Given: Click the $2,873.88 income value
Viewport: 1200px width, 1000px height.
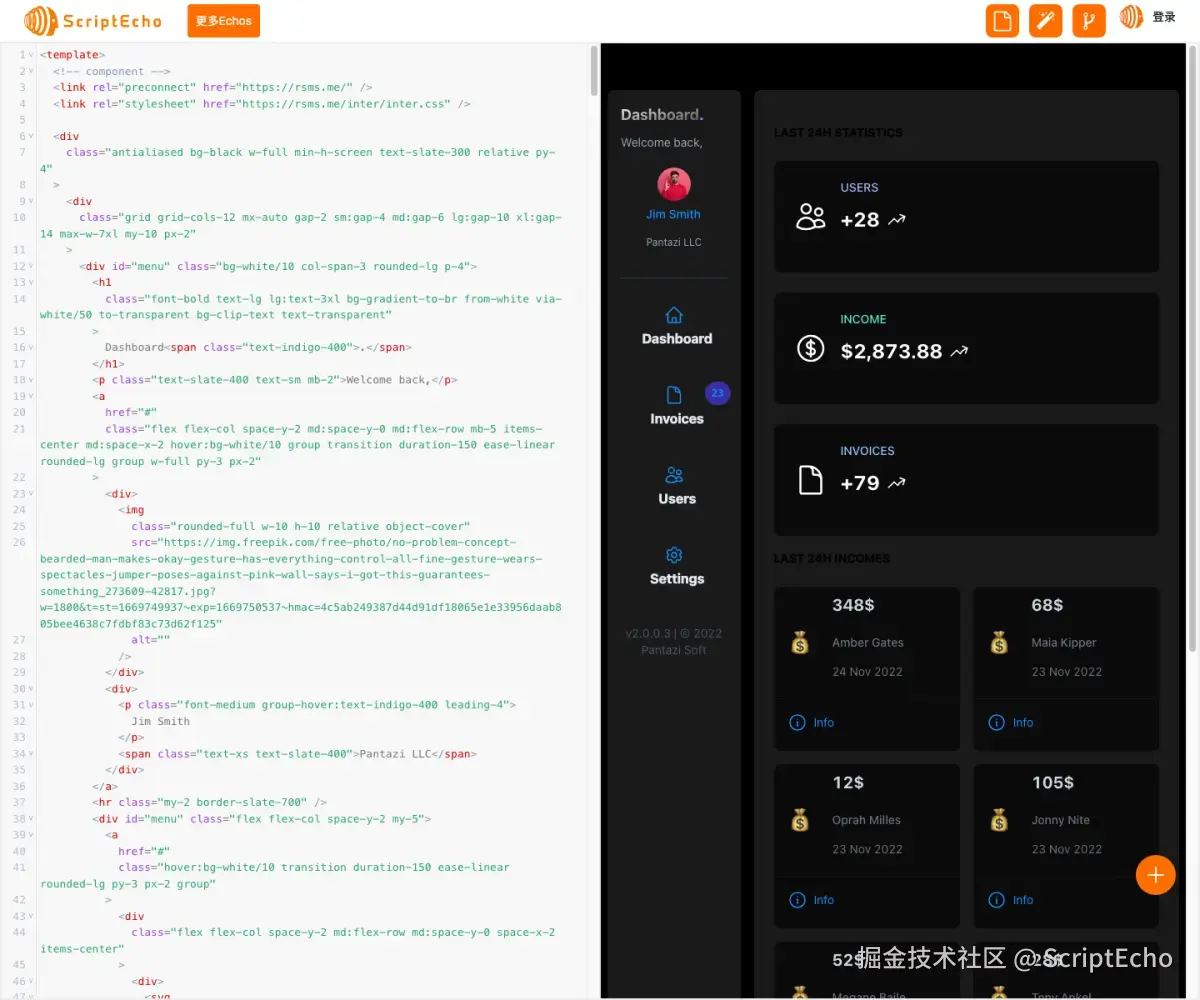Looking at the screenshot, I should (892, 352).
